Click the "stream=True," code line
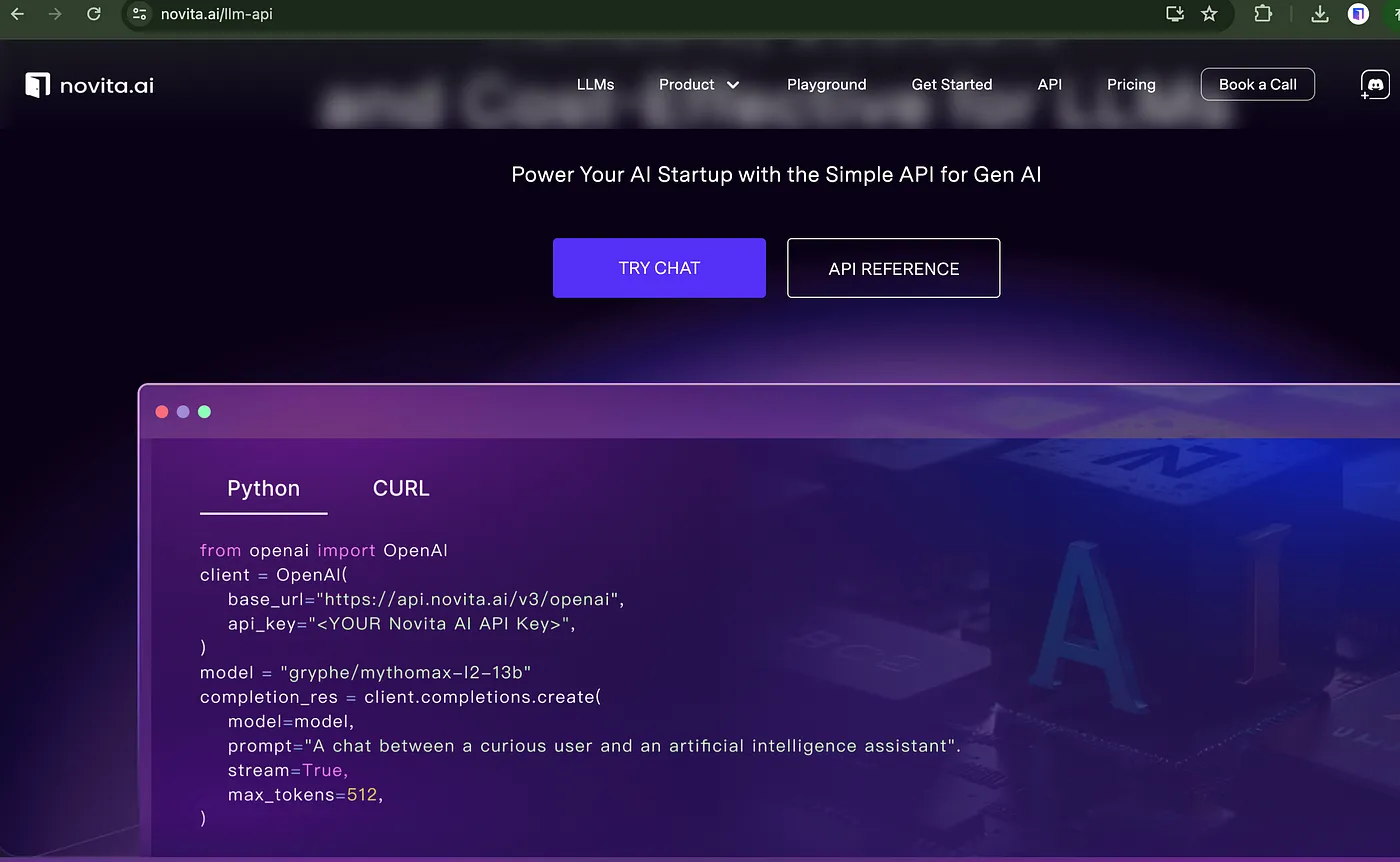Image resolution: width=1400 pixels, height=862 pixels. click(x=288, y=770)
